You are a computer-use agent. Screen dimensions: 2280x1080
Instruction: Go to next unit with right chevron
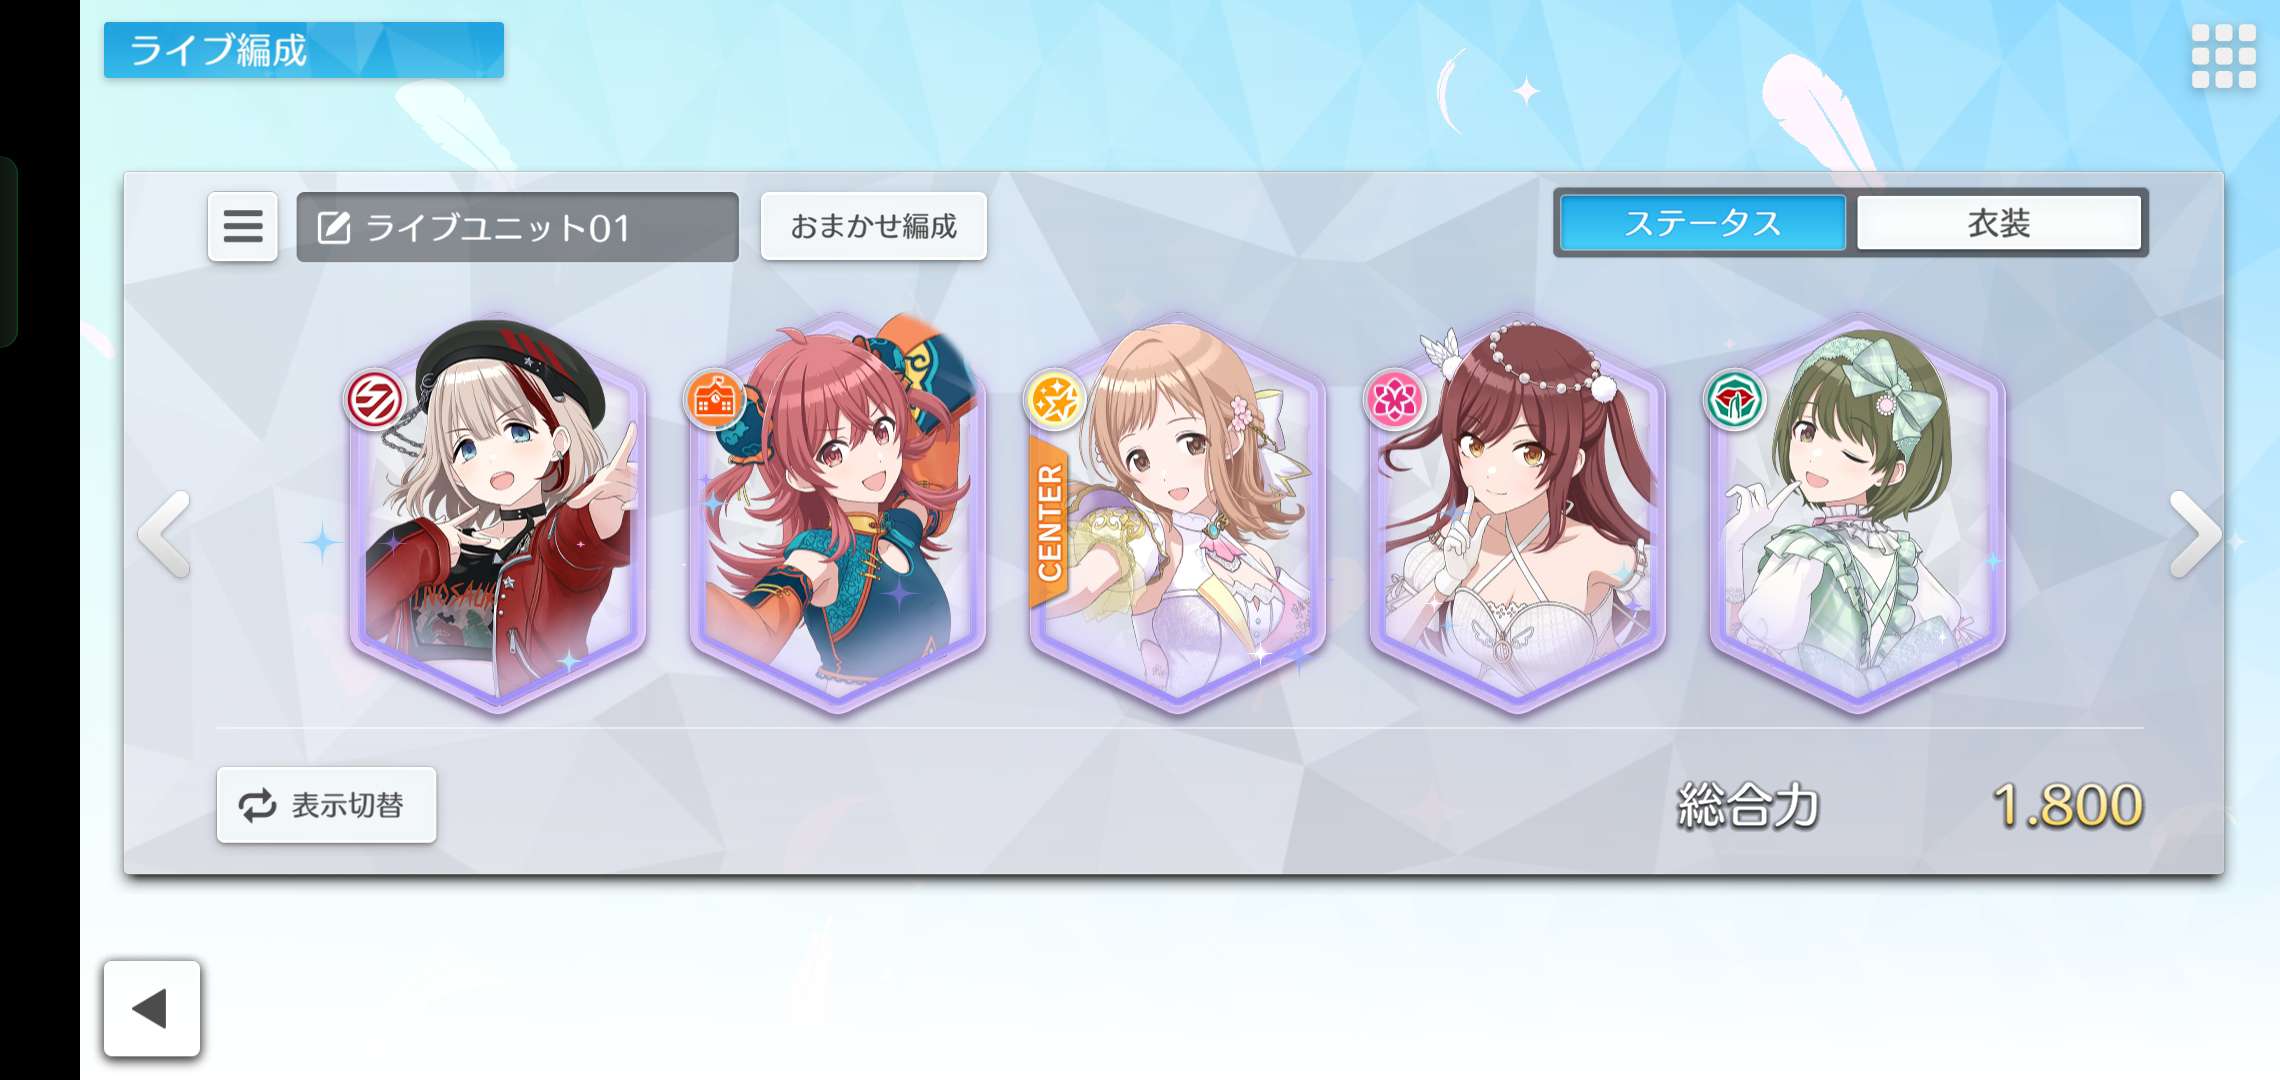click(2195, 534)
